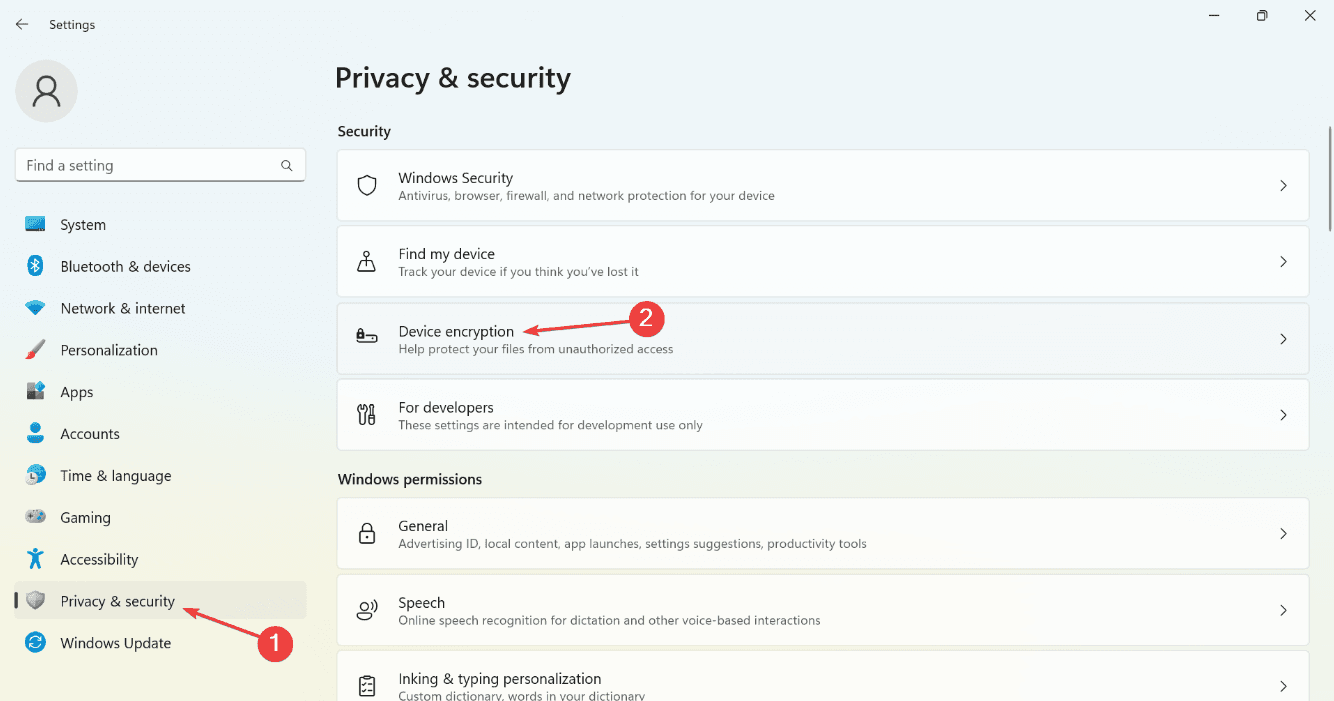Viewport: 1334px width, 701px height.
Task: Click the Windows Security shield icon
Action: point(367,186)
